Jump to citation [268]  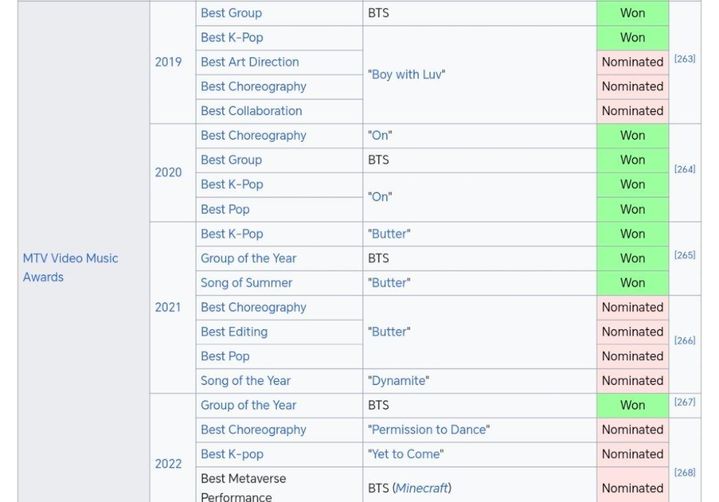click(685, 473)
